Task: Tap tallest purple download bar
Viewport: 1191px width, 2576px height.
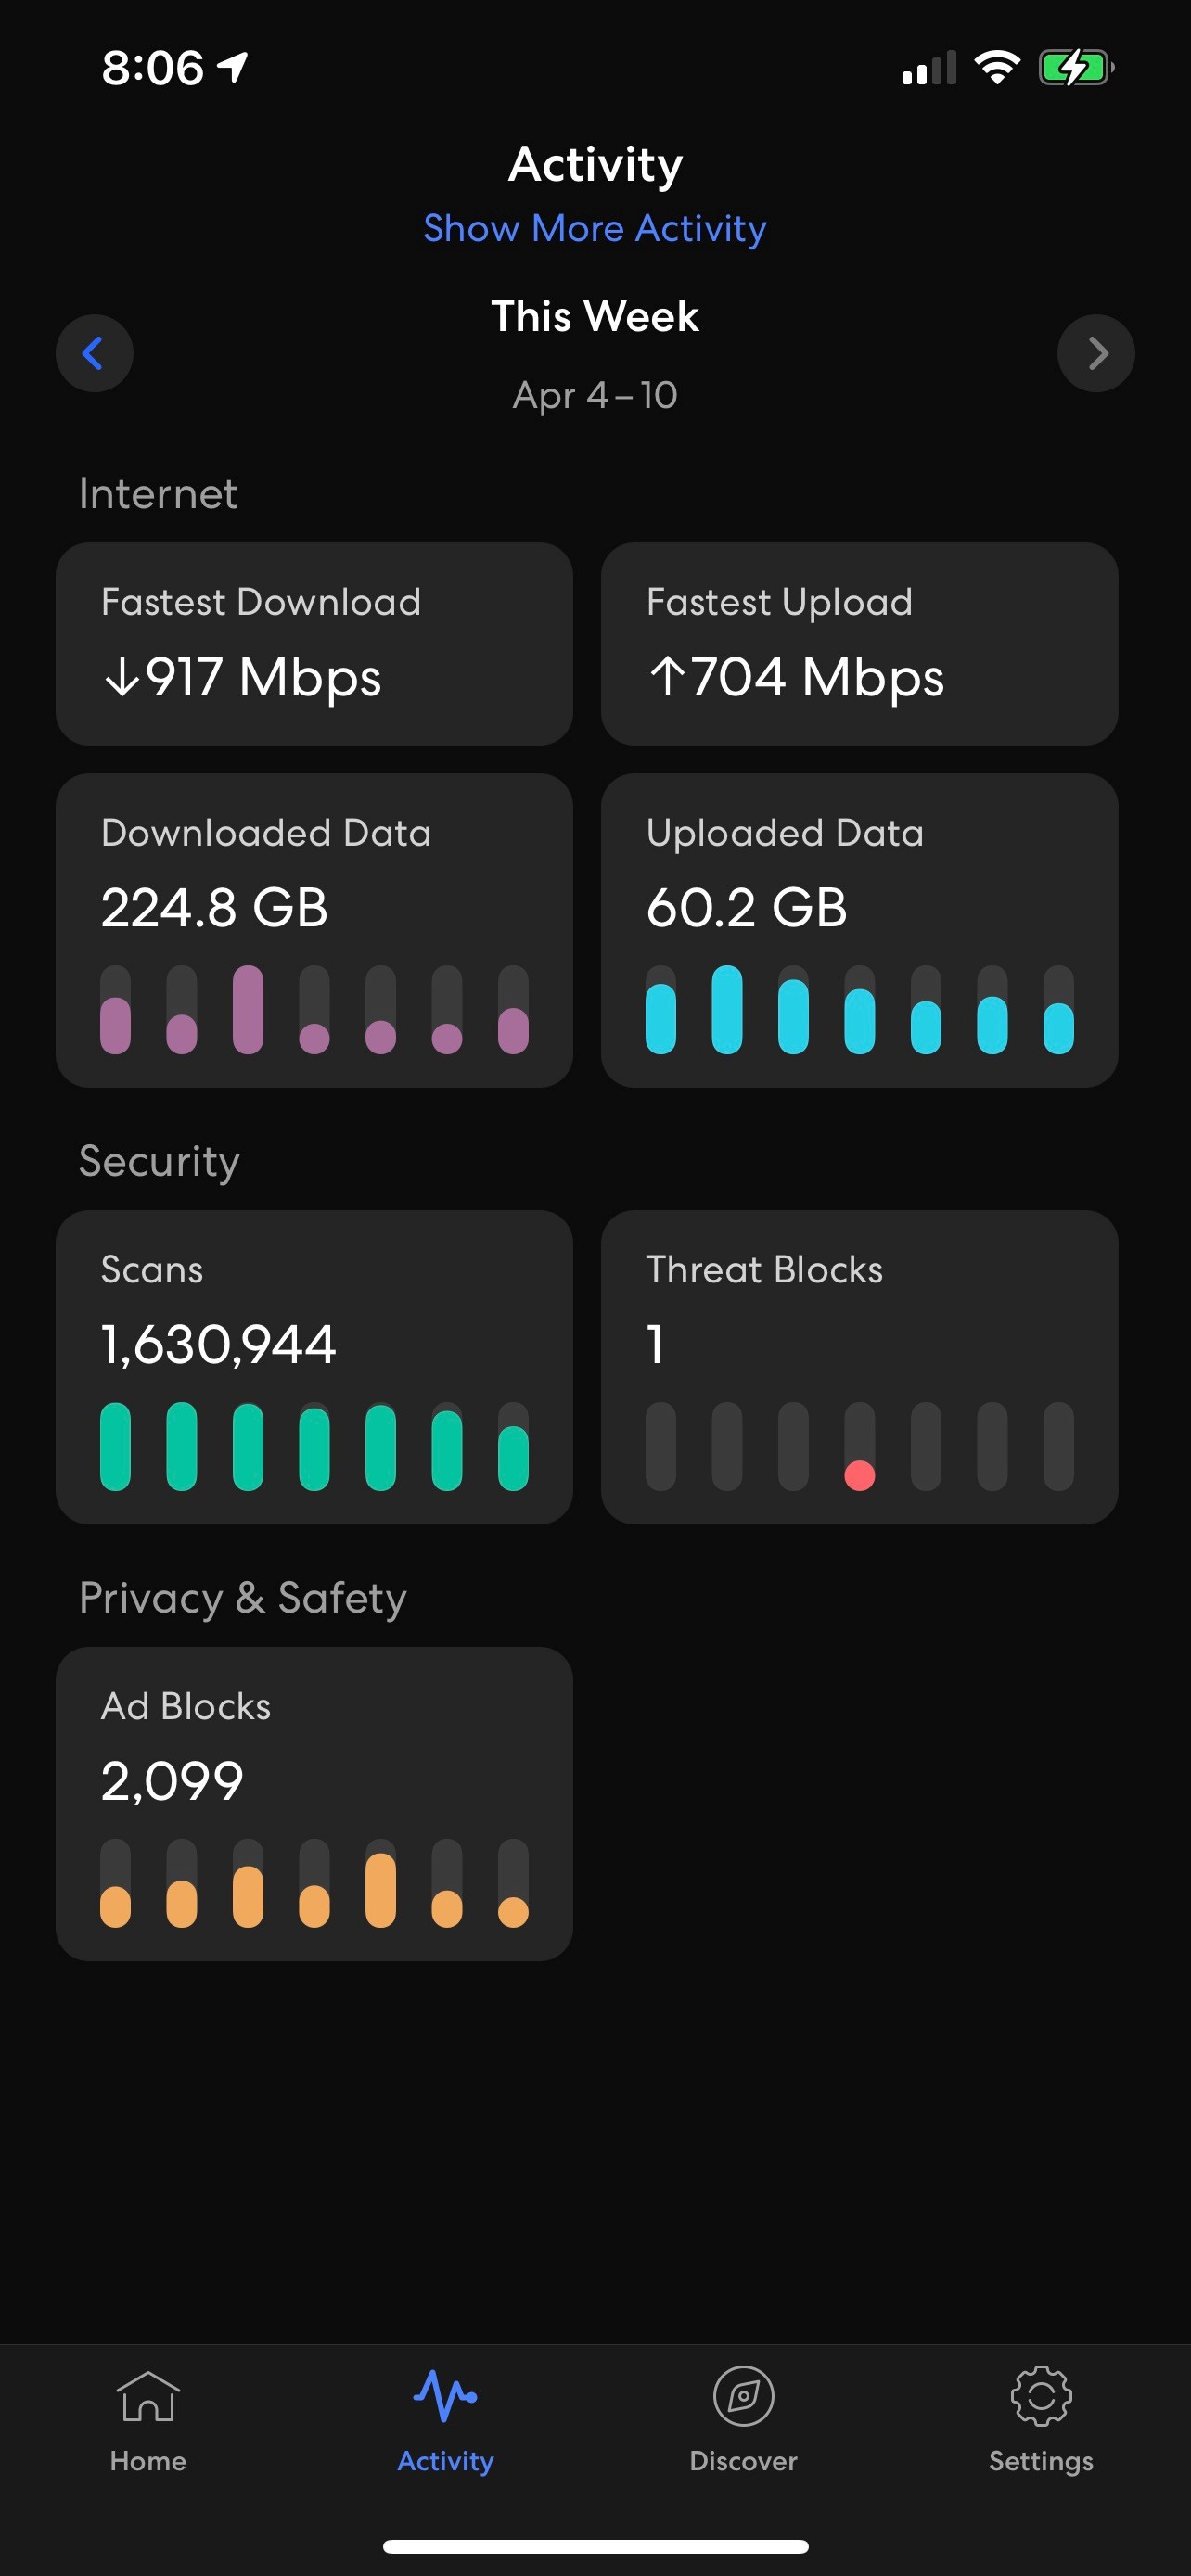Action: [248, 1009]
